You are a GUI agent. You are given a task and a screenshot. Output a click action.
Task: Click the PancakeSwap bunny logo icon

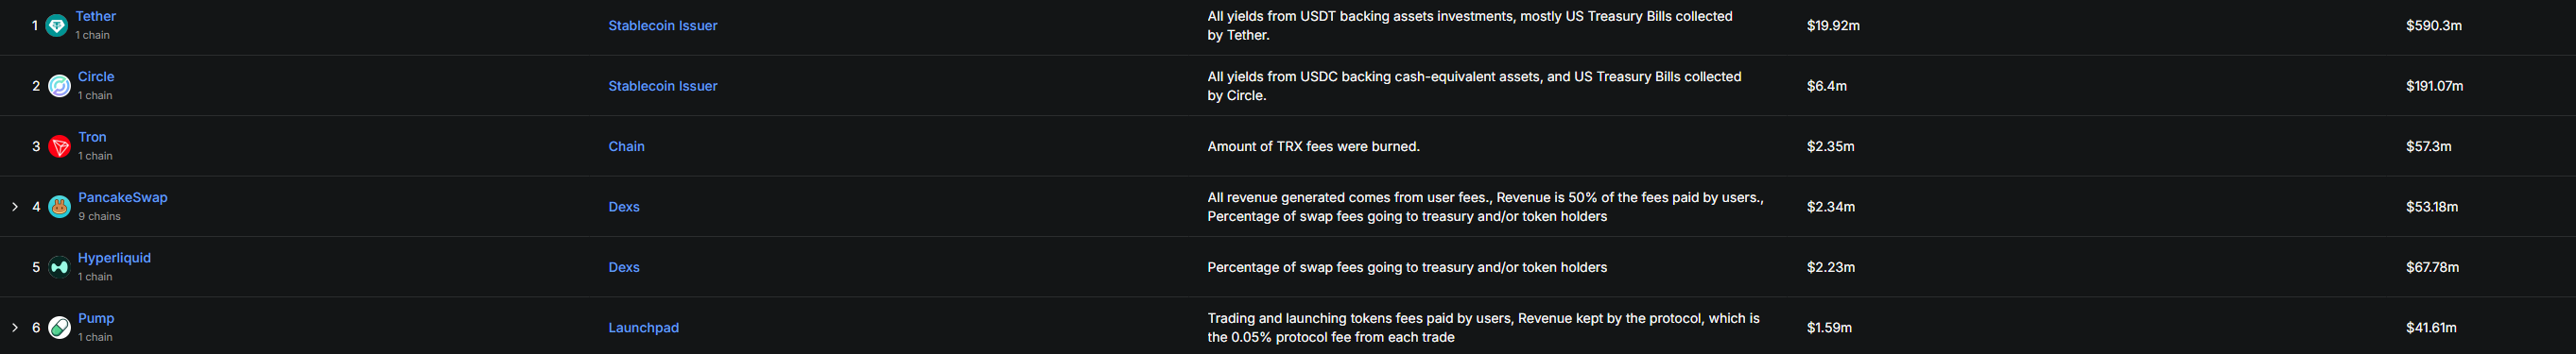click(x=60, y=207)
